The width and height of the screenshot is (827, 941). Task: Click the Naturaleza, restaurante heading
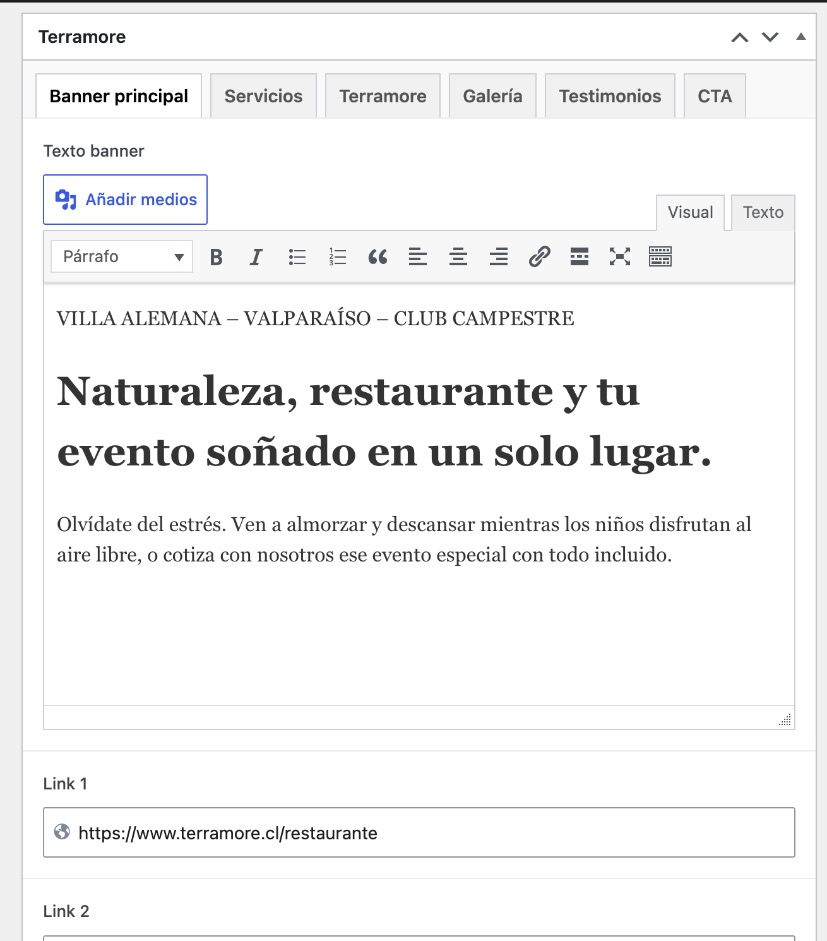point(384,421)
